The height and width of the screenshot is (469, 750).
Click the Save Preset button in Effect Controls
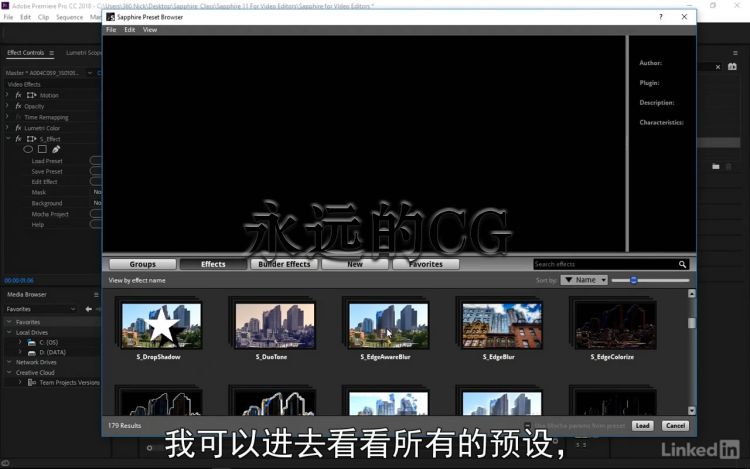coord(96,171)
